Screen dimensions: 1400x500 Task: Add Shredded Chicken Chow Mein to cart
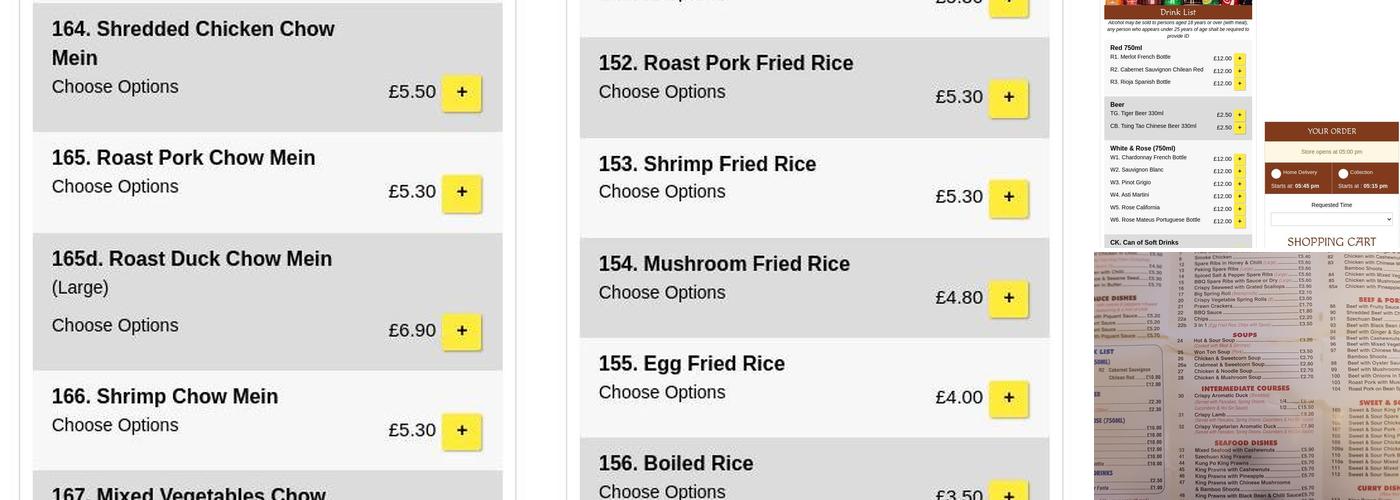(461, 92)
